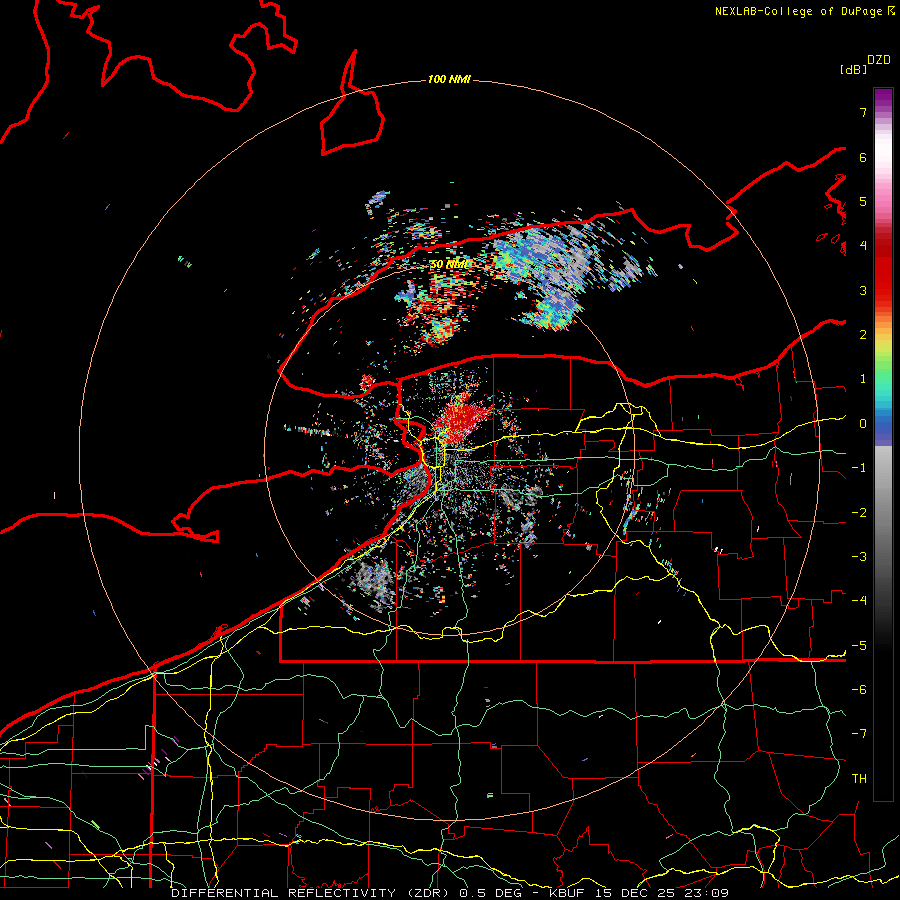Click the TH threshold label on the scale
900x900 pixels.
(x=859, y=778)
